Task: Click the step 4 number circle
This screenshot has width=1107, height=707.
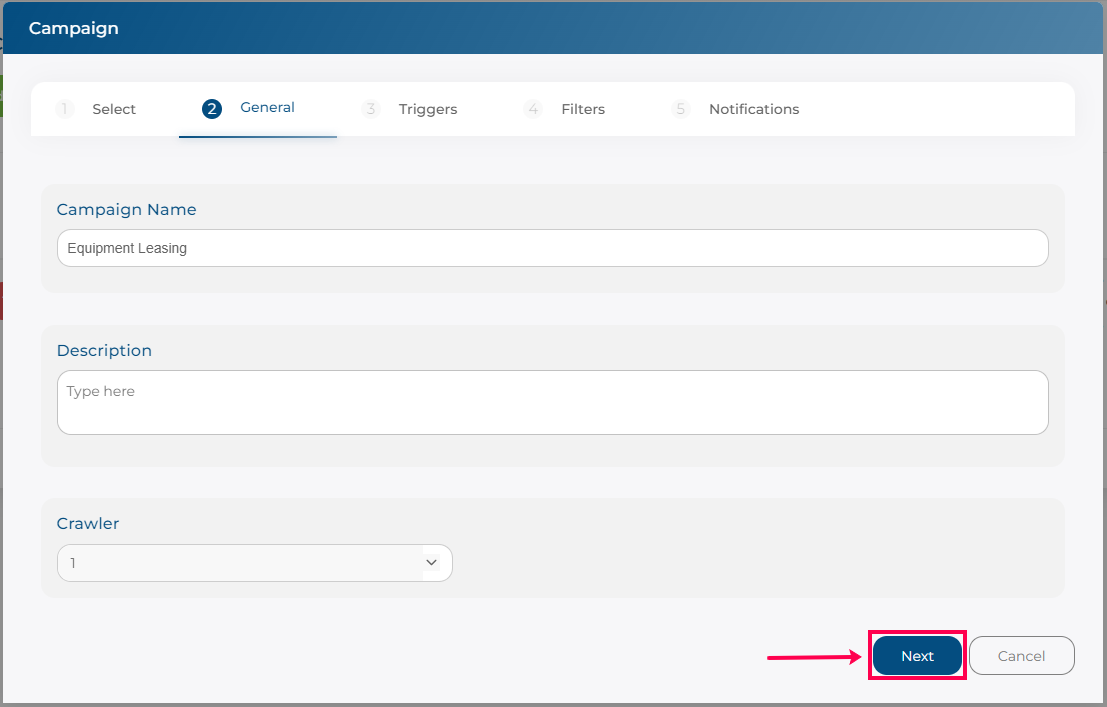Action: (x=533, y=109)
